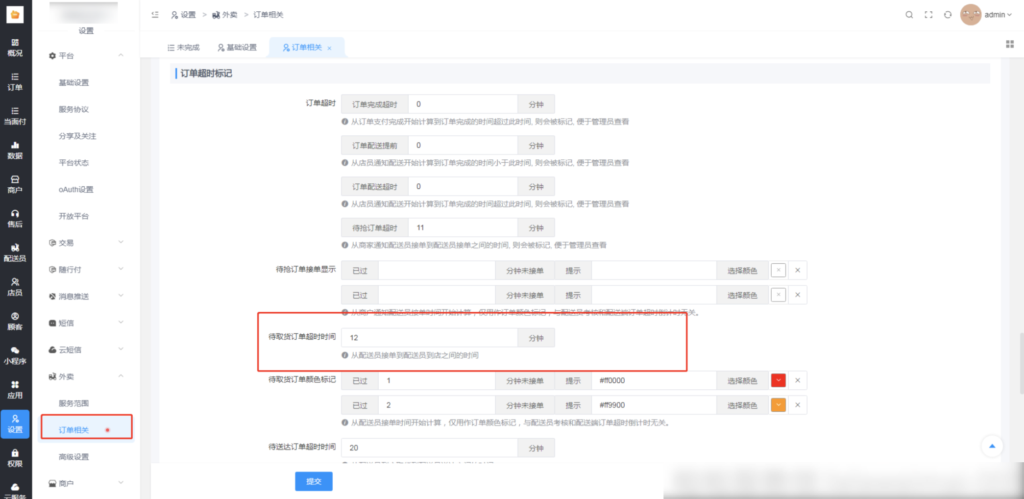Open the 服务协议 menu item

[x=74, y=110]
